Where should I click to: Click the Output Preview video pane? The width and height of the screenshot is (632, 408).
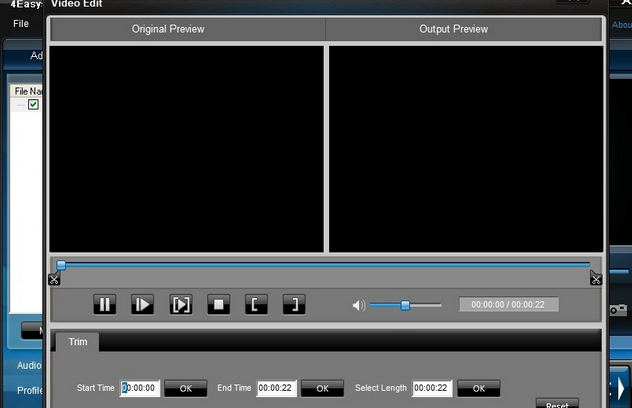(466, 149)
